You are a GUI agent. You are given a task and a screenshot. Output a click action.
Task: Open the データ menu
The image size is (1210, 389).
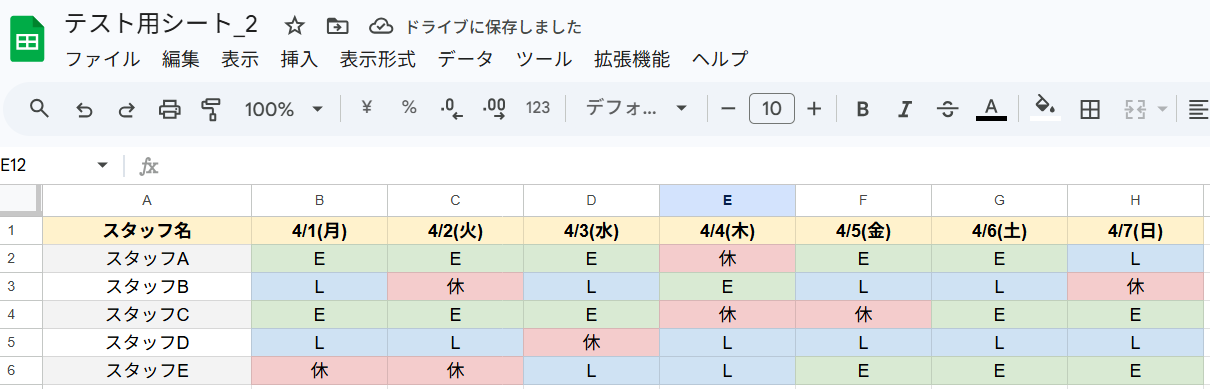465,59
